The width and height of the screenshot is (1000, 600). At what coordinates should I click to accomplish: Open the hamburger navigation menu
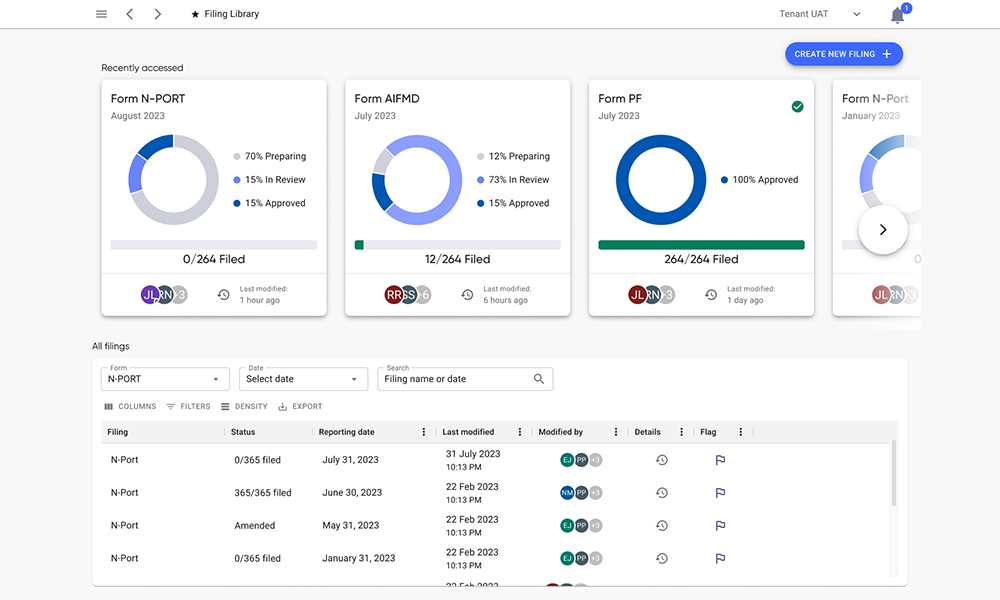click(x=101, y=14)
